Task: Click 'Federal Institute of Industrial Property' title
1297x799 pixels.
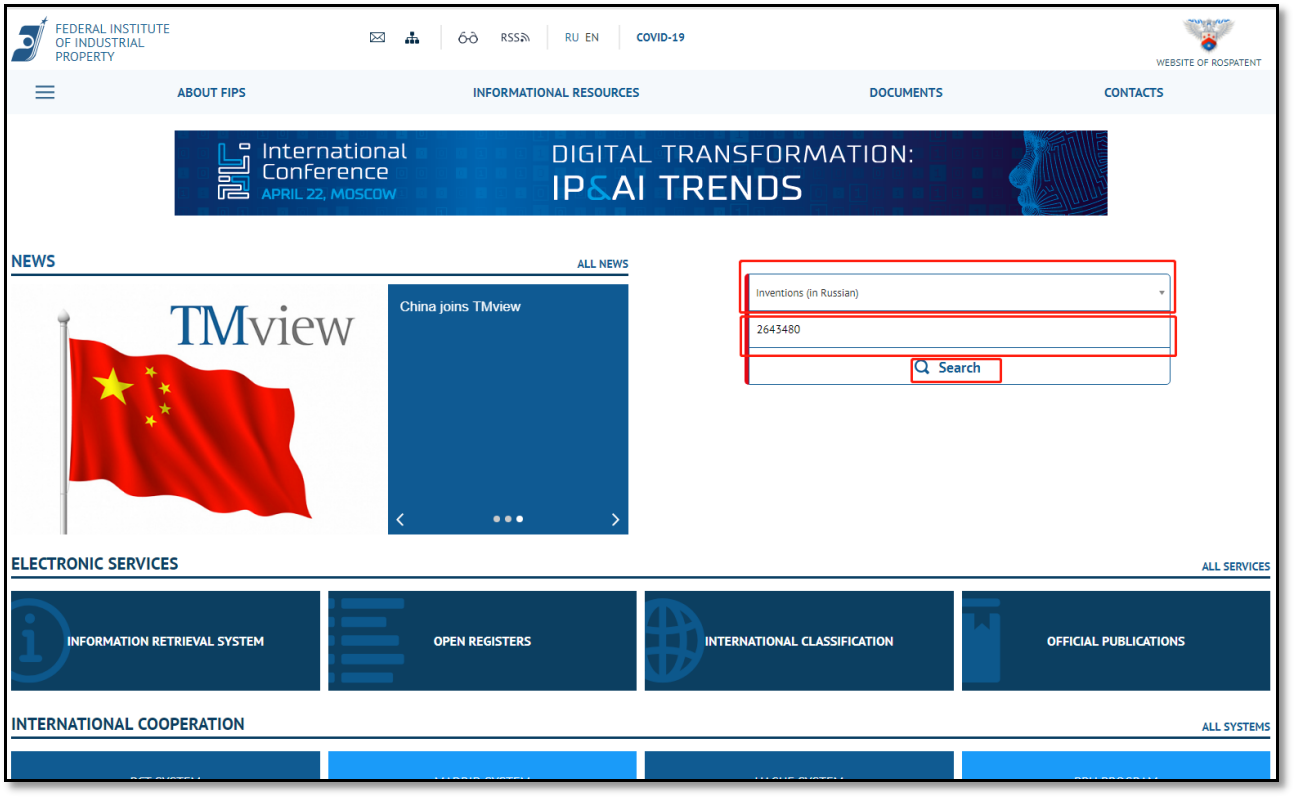Action: click(112, 43)
